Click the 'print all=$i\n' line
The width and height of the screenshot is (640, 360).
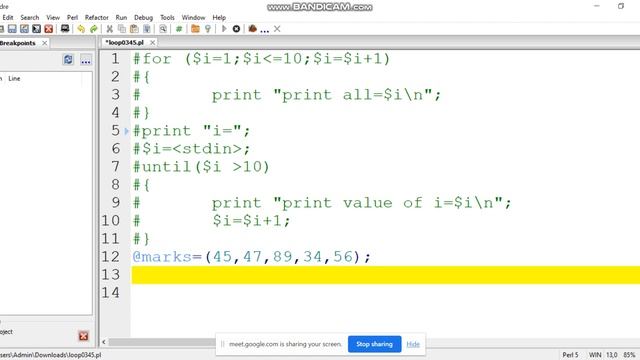327,95
